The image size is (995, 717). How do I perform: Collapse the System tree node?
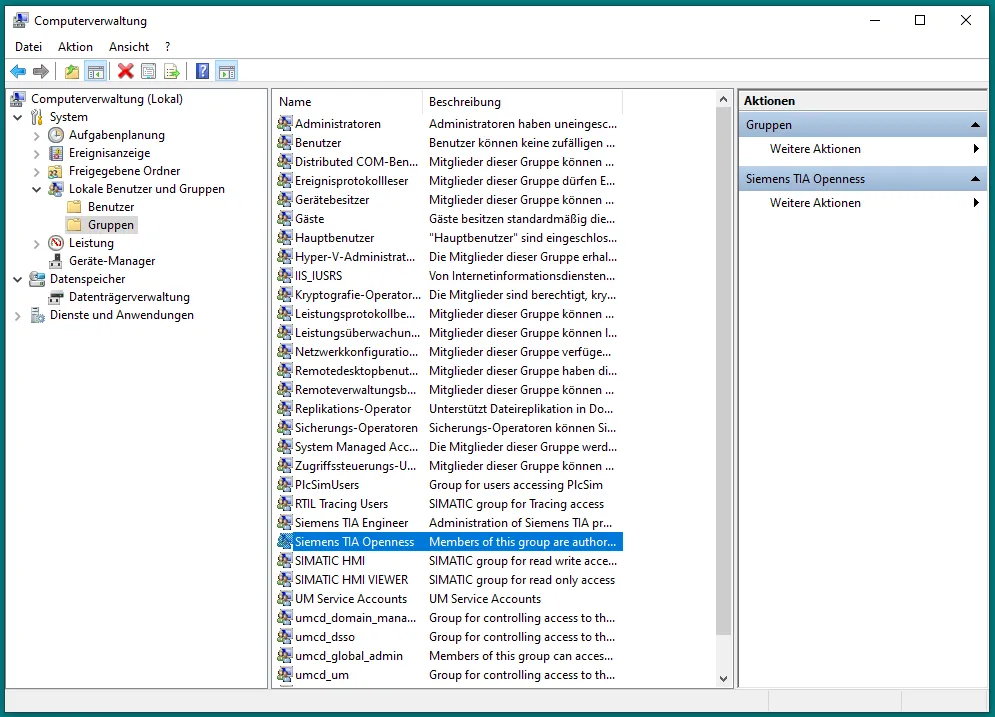tap(18, 117)
